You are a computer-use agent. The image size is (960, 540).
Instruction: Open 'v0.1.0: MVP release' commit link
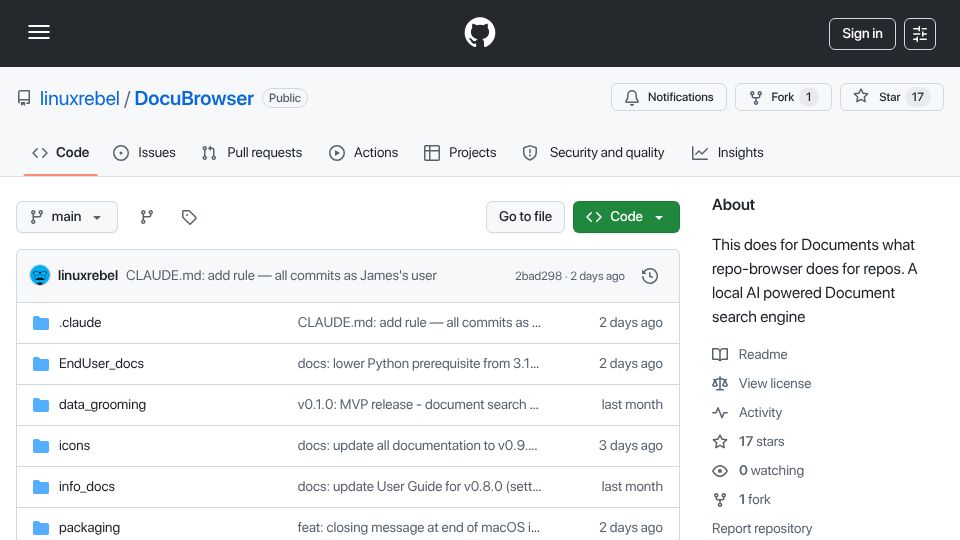418,405
